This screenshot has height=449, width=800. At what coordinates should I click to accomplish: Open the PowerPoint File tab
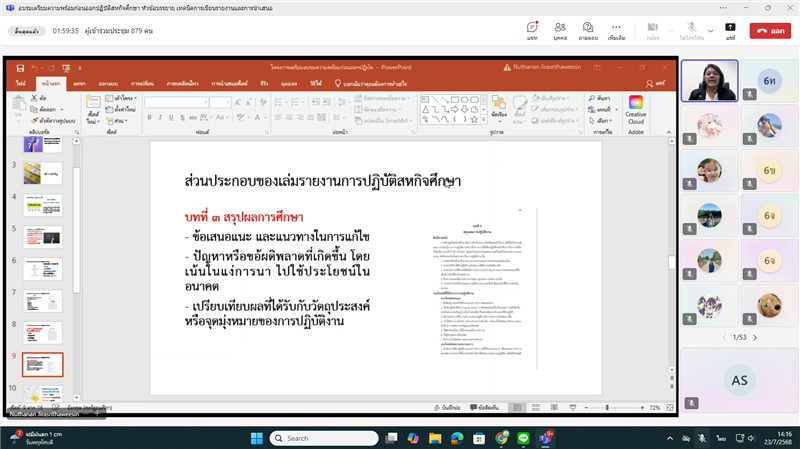(21, 83)
